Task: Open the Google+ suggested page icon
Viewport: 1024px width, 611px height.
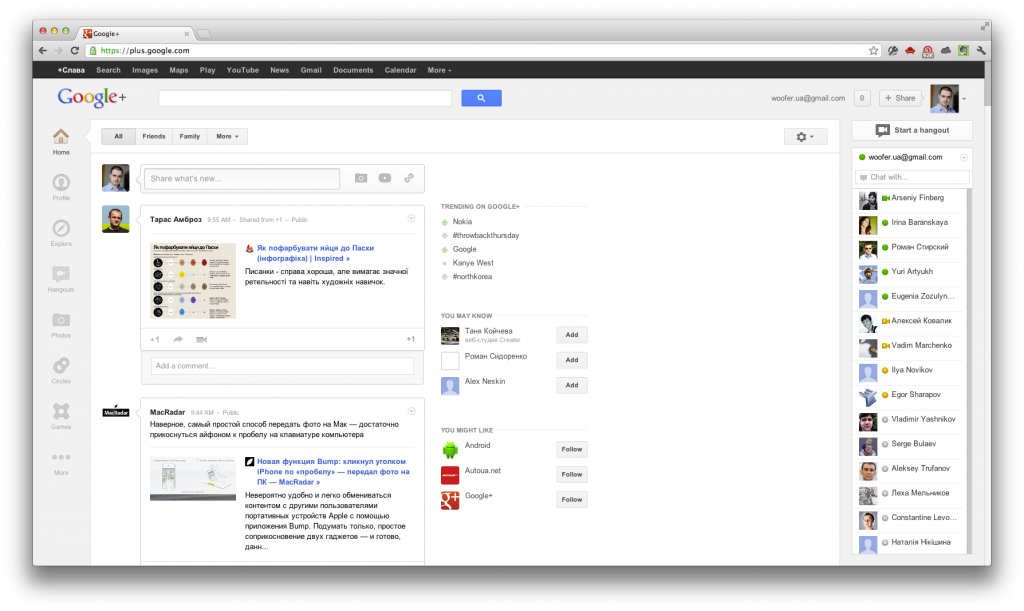Action: point(450,500)
